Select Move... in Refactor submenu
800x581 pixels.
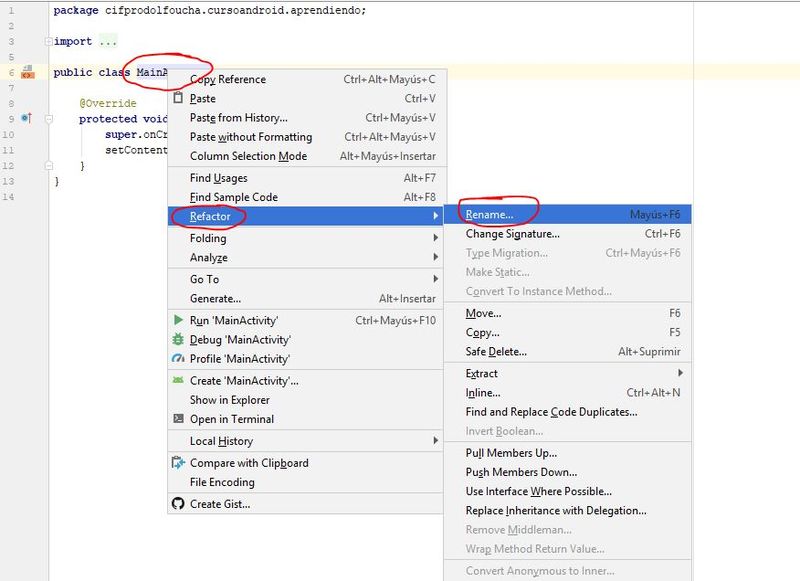(x=568, y=313)
